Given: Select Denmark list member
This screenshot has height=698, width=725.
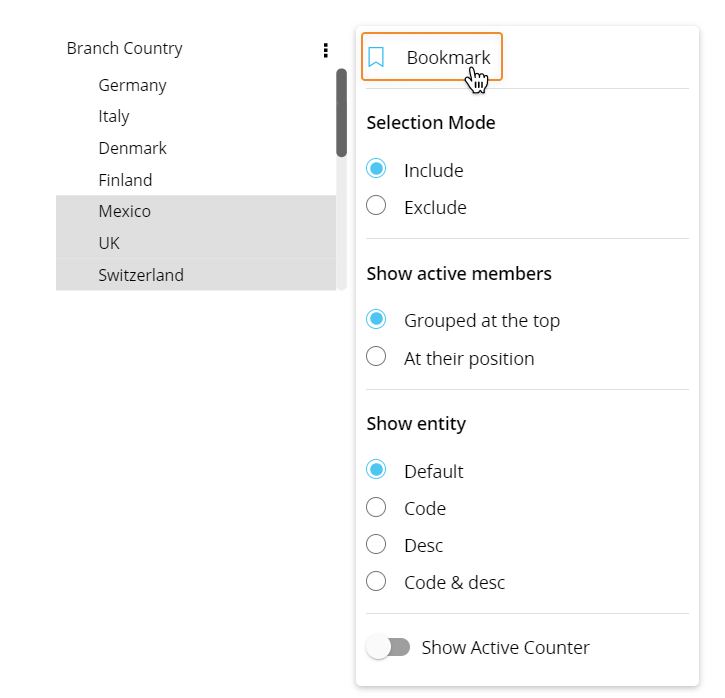Looking at the screenshot, I should 132,148.
